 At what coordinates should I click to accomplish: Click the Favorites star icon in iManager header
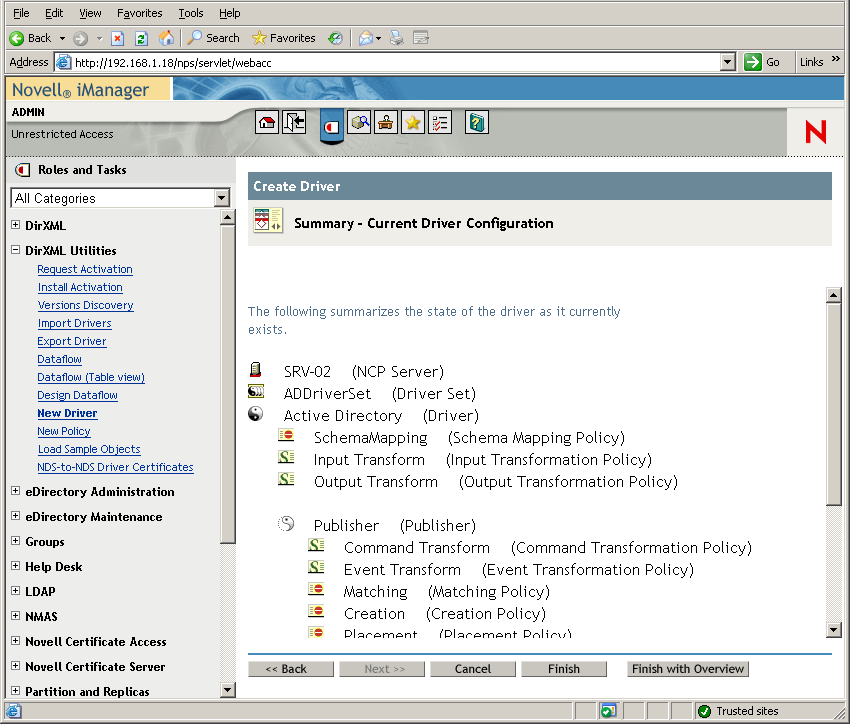click(412, 122)
